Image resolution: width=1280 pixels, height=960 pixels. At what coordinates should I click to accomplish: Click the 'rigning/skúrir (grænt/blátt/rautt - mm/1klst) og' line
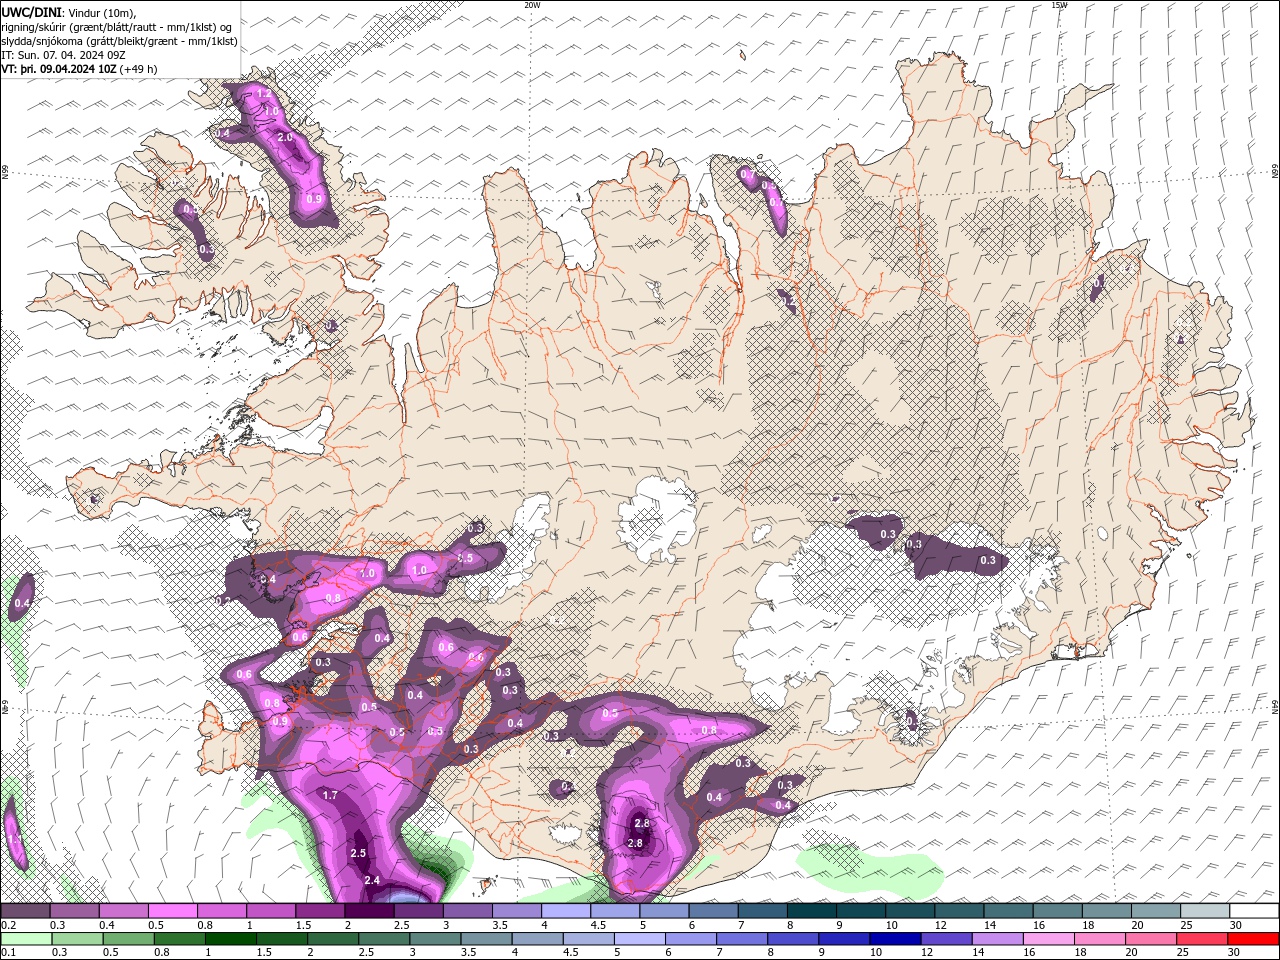coord(118,26)
